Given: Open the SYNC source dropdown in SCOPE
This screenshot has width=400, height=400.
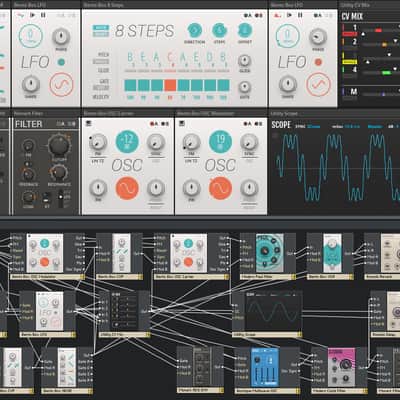Looking at the screenshot, I should [x=314, y=127].
